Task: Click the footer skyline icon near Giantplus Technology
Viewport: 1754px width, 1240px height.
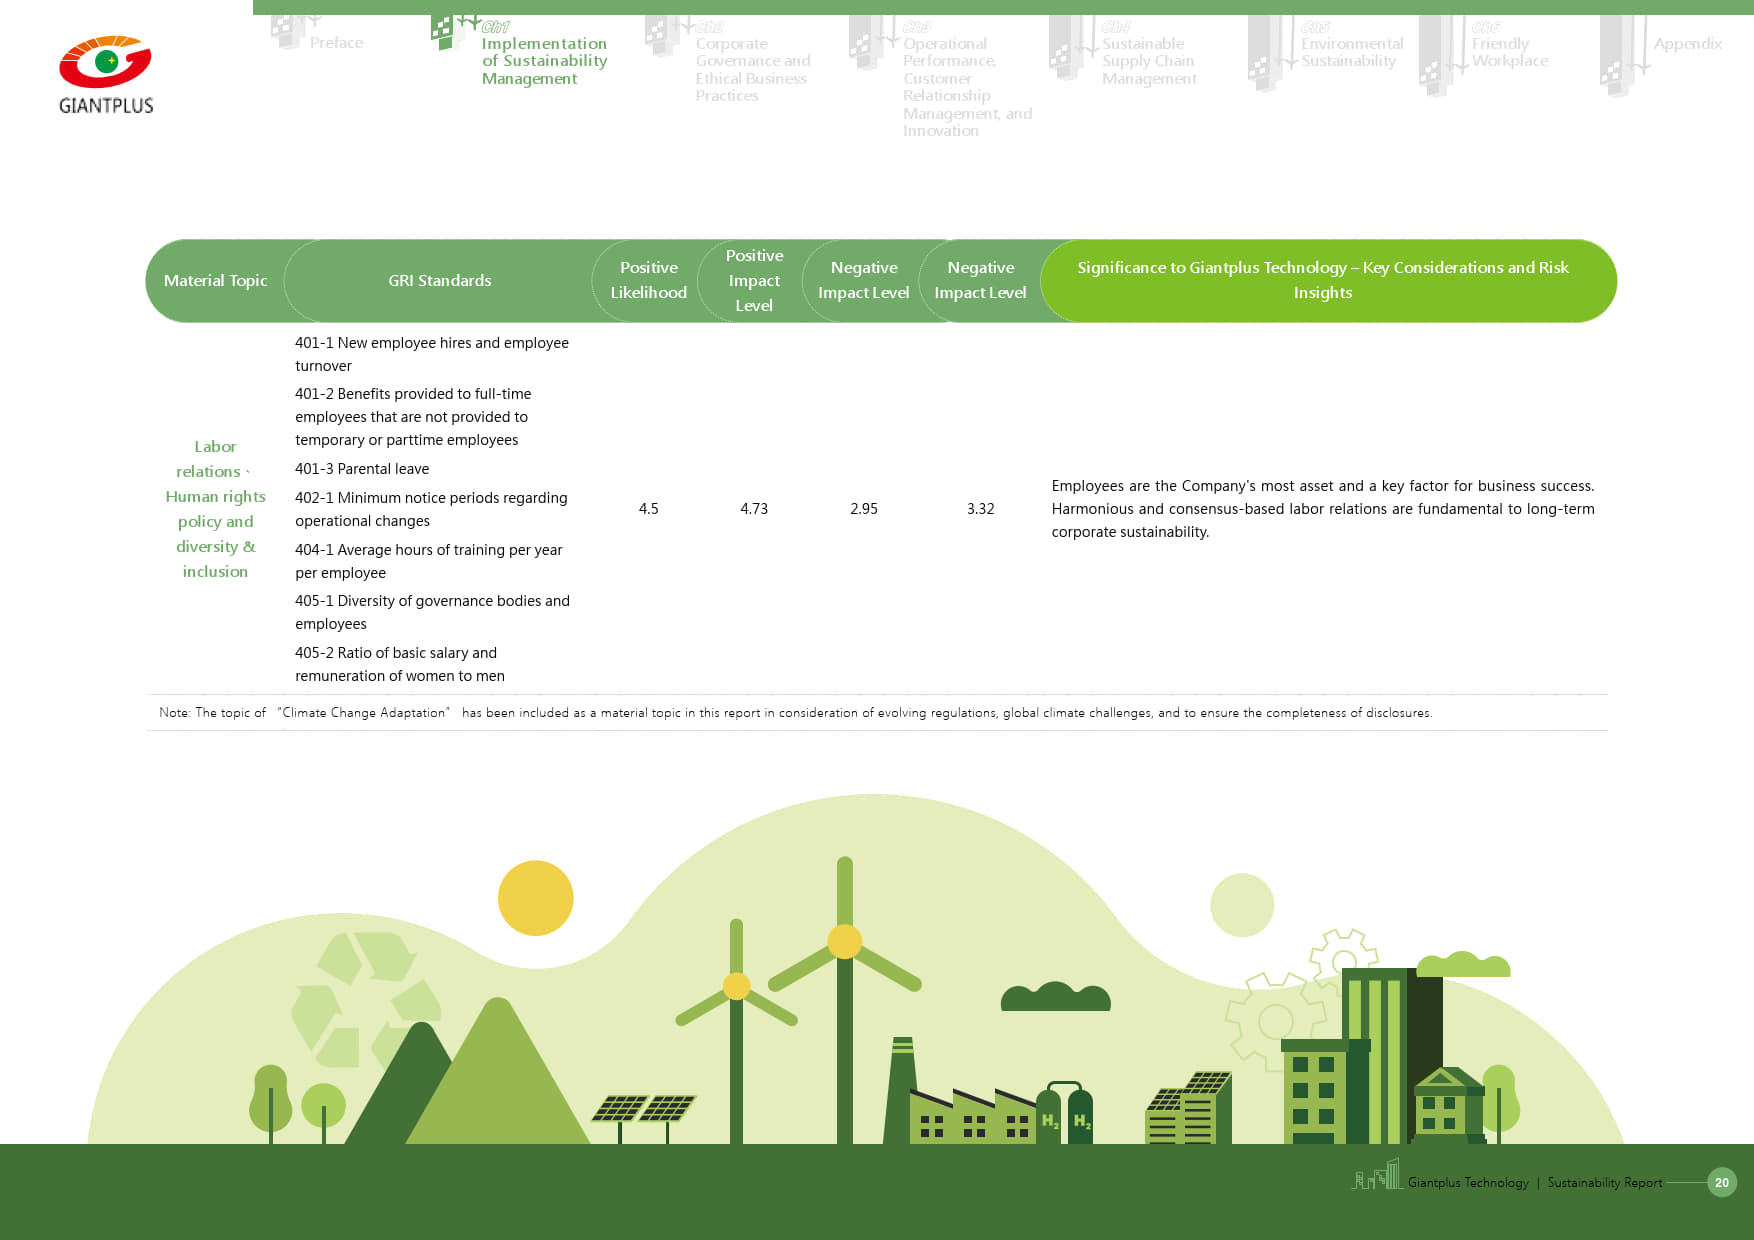Action: (x=1377, y=1175)
